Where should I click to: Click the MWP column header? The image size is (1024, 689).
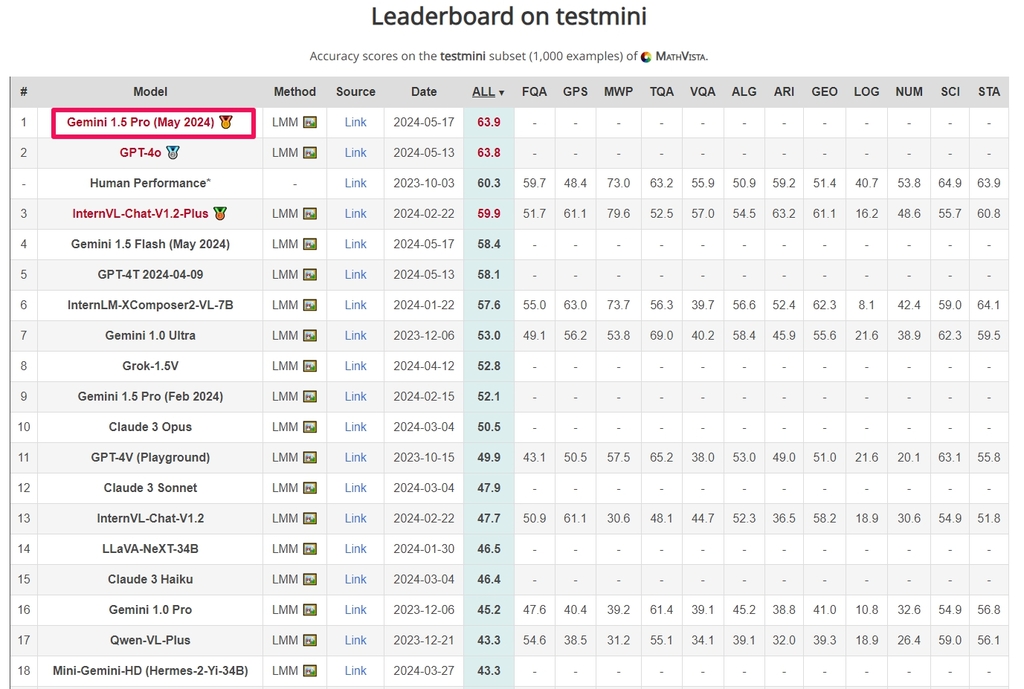tap(618, 91)
